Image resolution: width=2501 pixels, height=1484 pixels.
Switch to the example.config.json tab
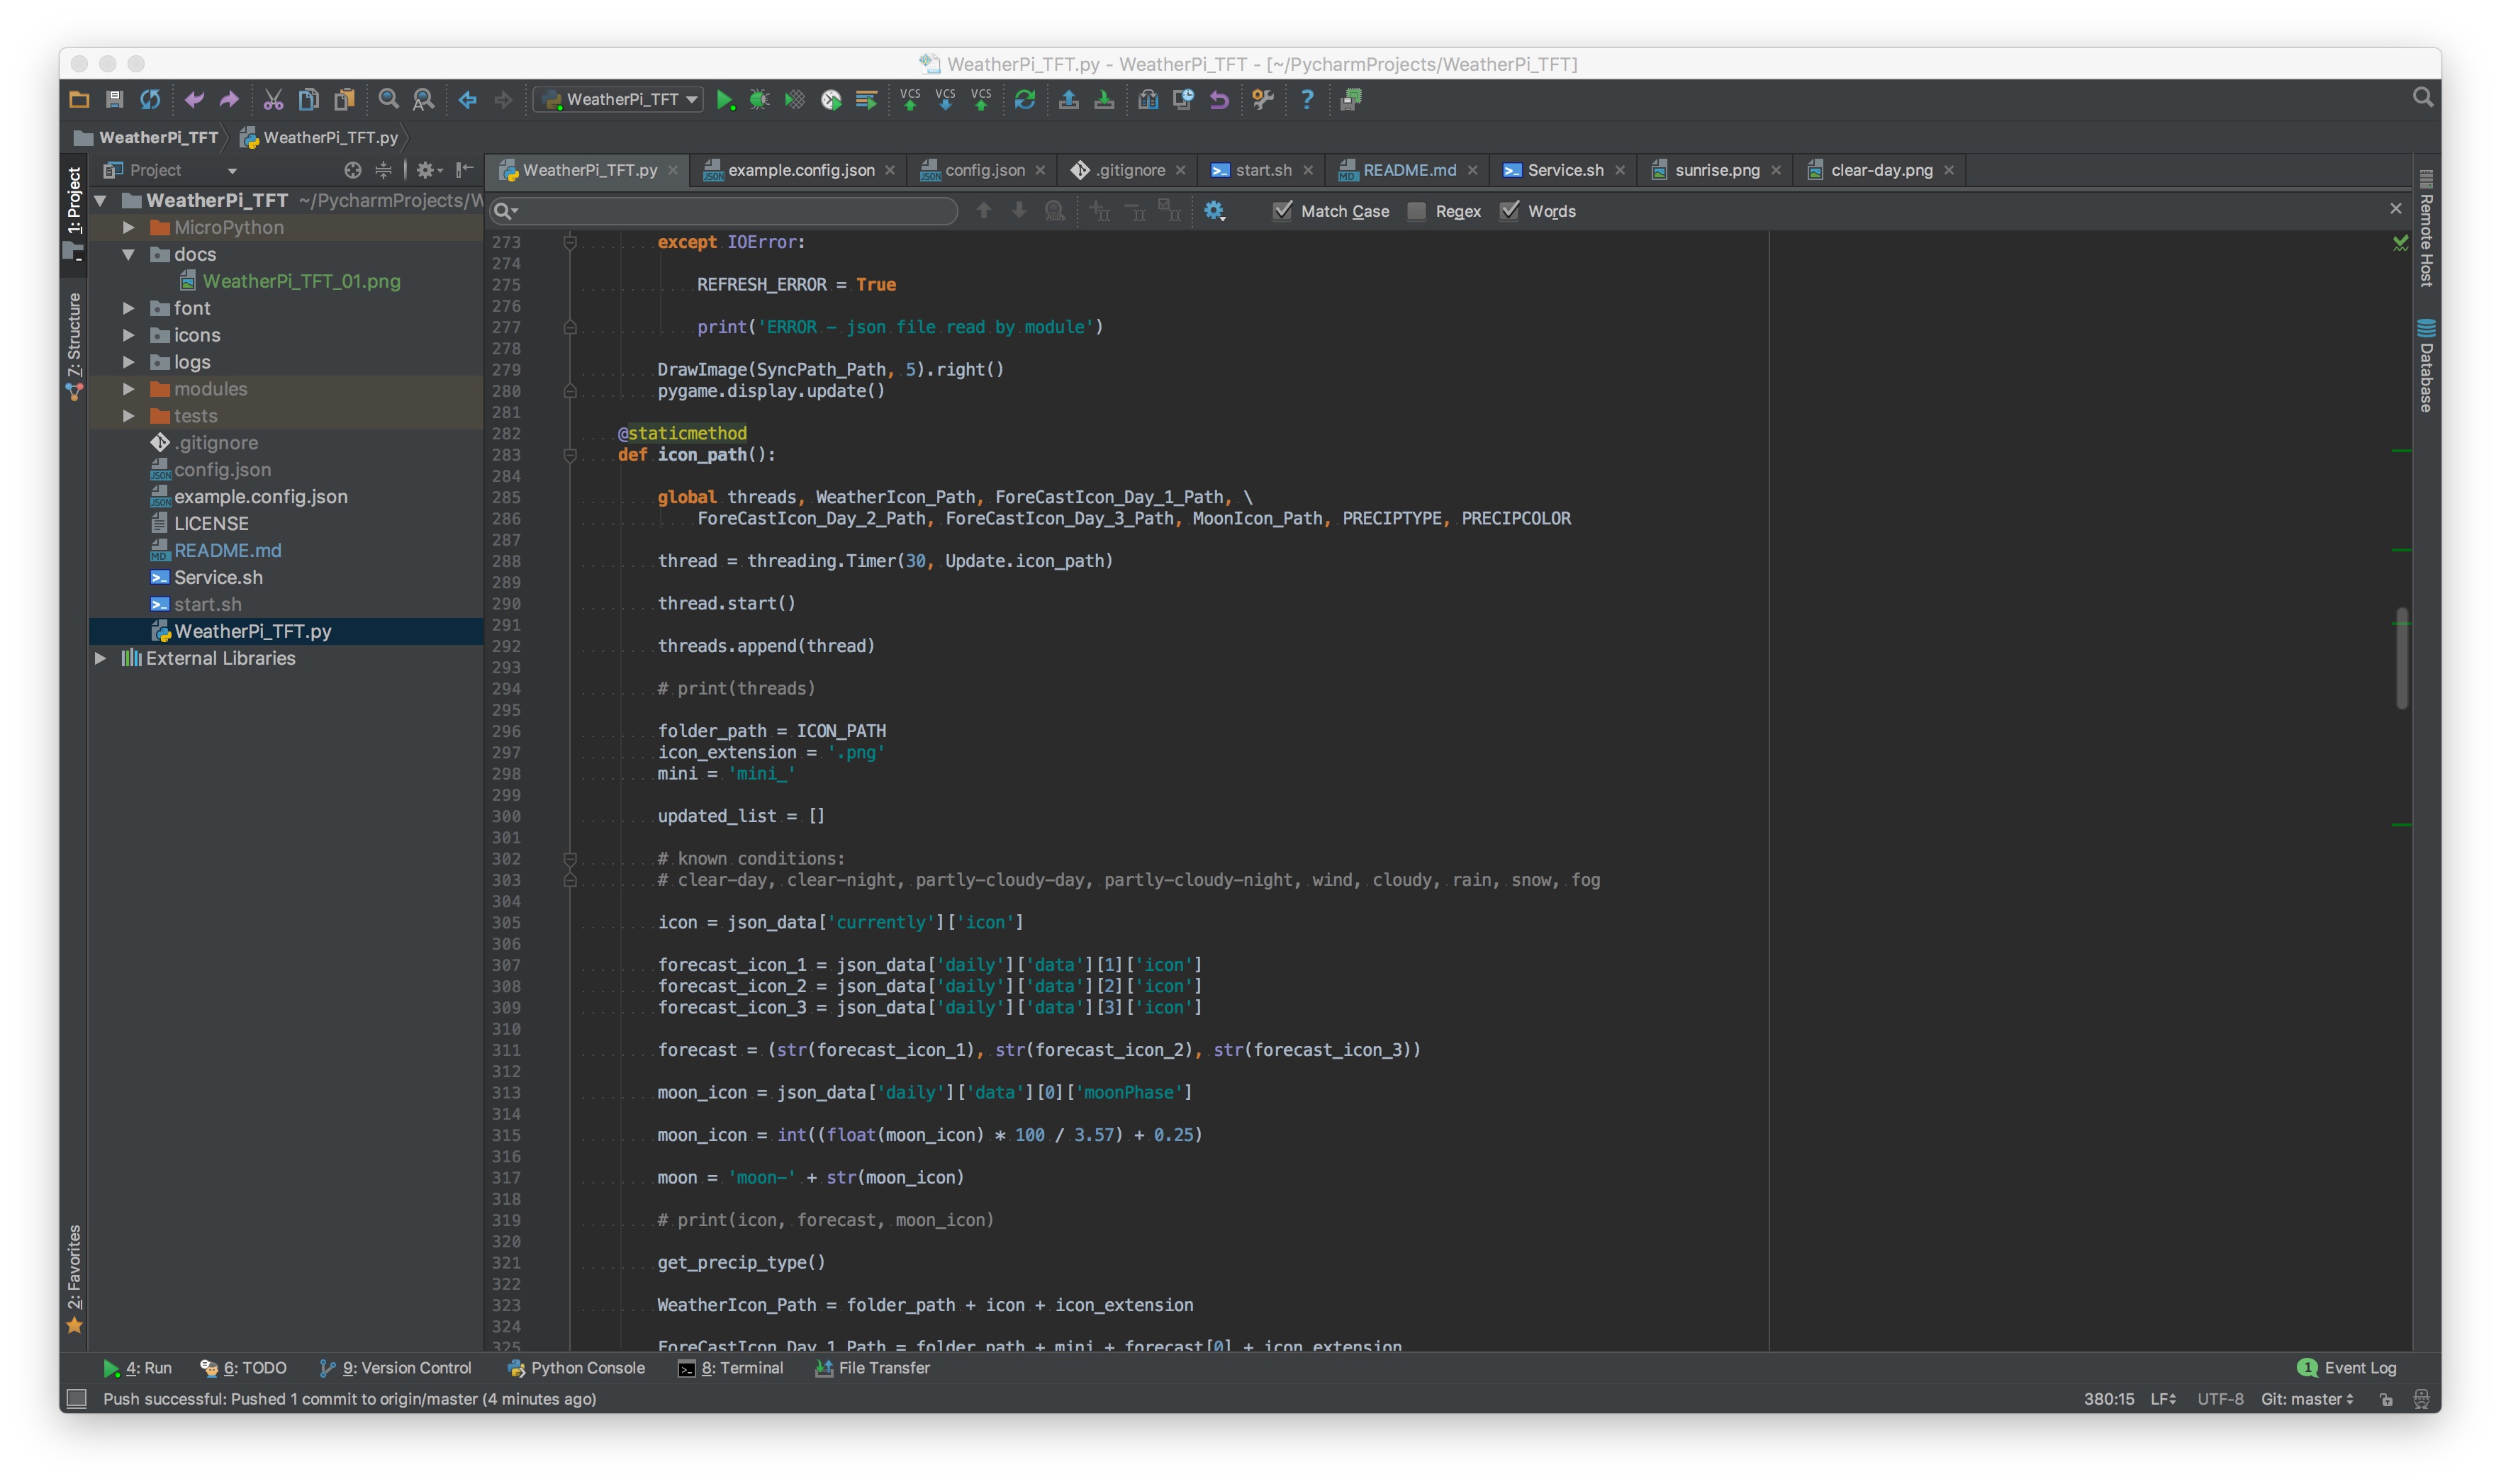tap(800, 170)
